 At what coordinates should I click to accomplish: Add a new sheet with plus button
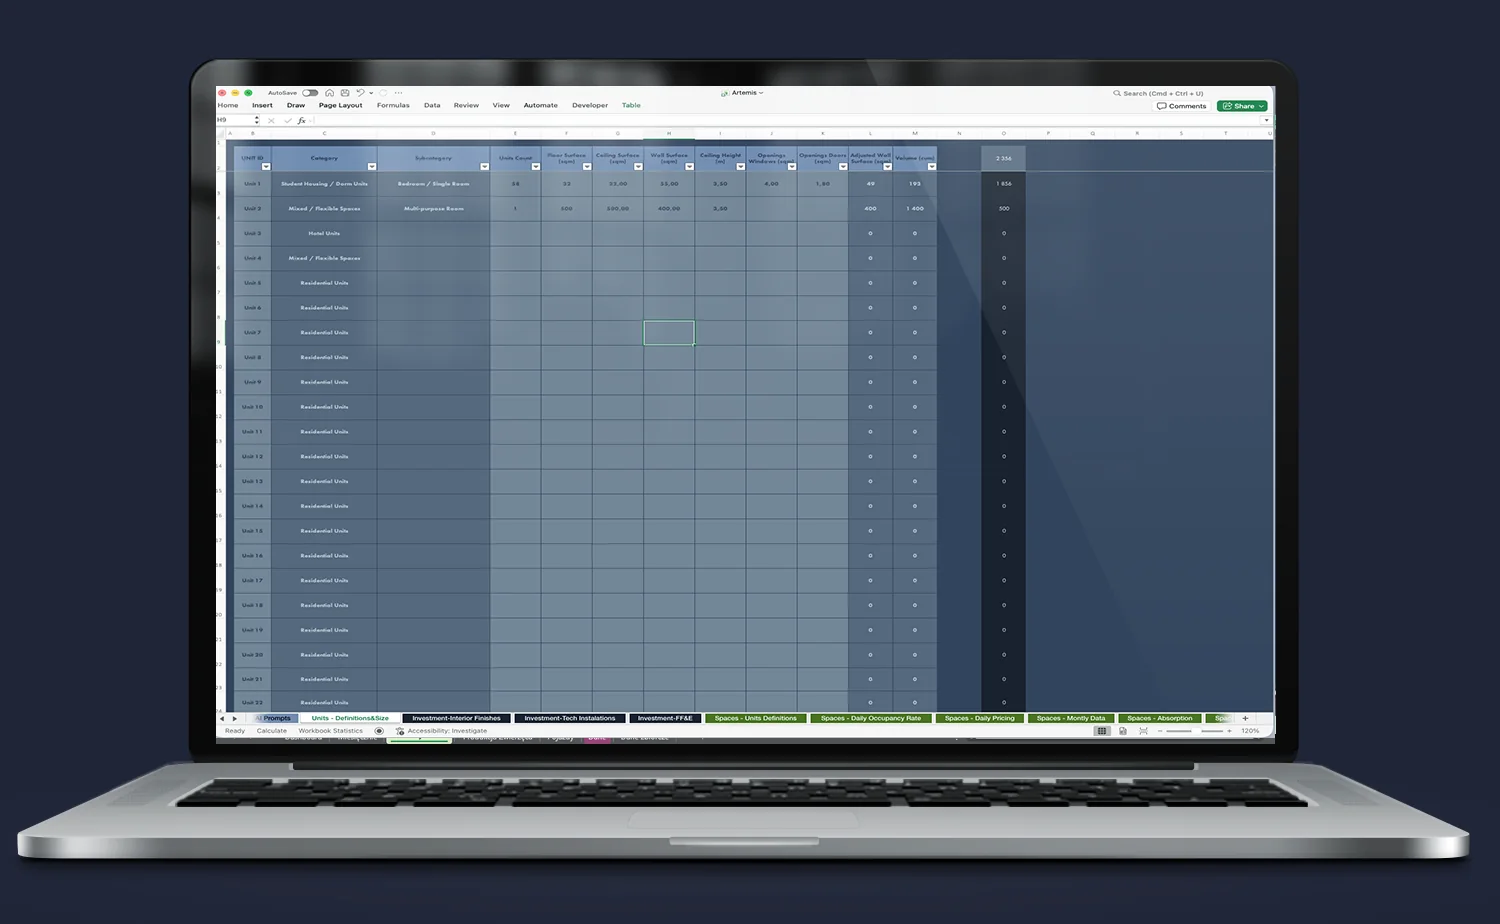(x=1245, y=718)
